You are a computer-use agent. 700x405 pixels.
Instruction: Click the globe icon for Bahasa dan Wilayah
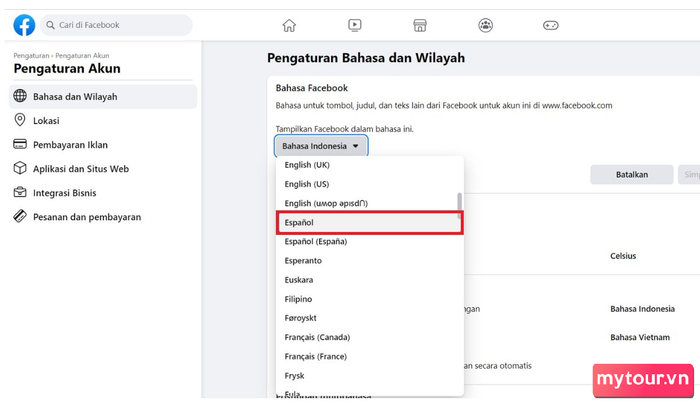coord(20,96)
